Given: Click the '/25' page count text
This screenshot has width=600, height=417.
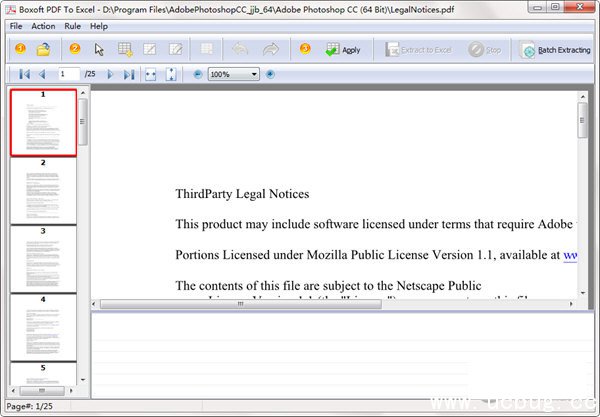Looking at the screenshot, I should (x=90, y=74).
